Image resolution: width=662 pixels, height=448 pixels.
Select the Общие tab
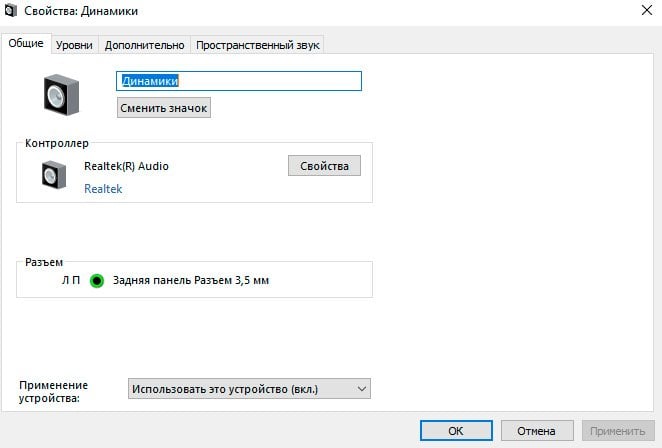tap(26, 43)
